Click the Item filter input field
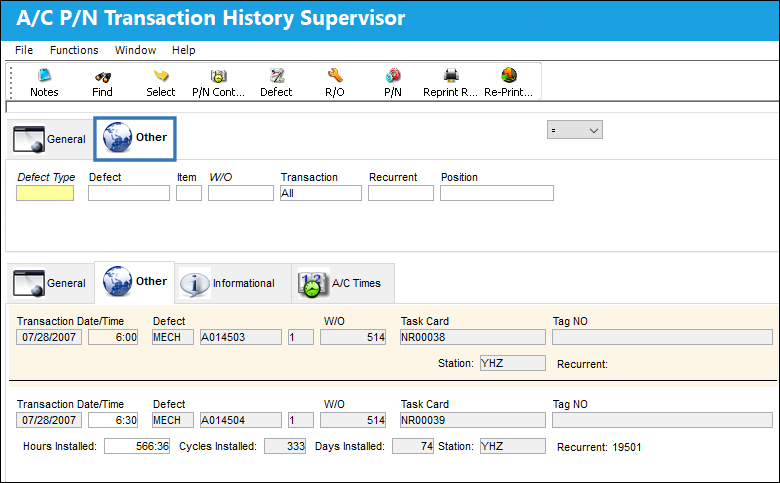Screen dimensions: 780x483 (189, 193)
